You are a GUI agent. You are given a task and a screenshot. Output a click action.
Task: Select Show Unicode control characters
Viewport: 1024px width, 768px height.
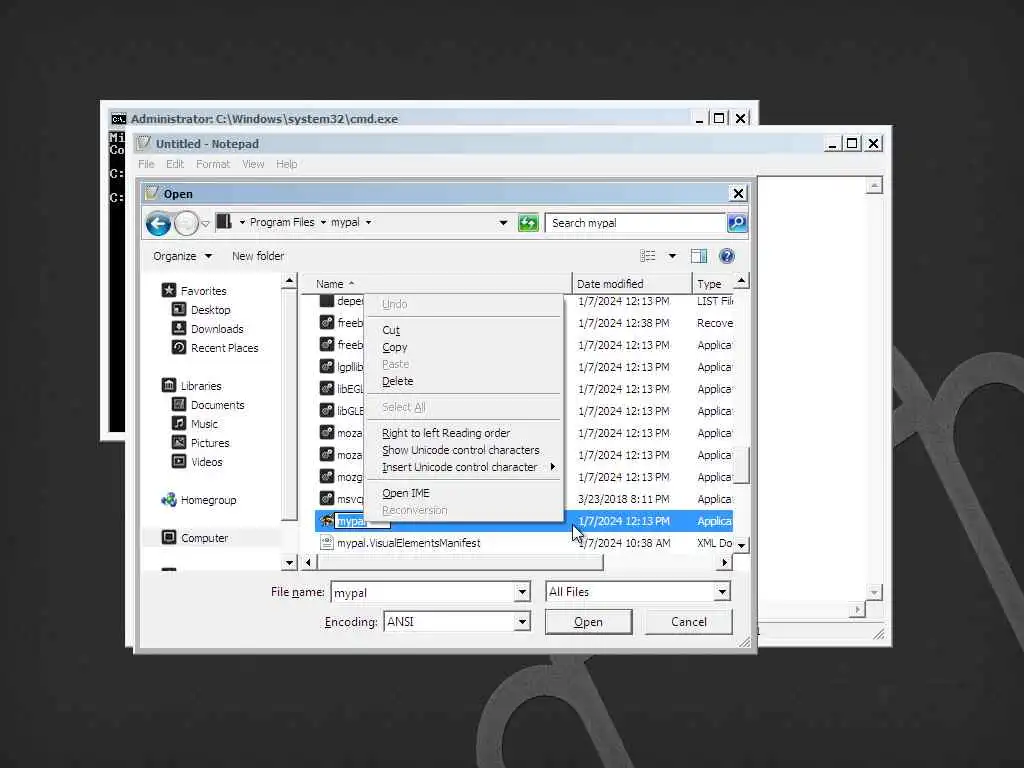click(x=460, y=450)
